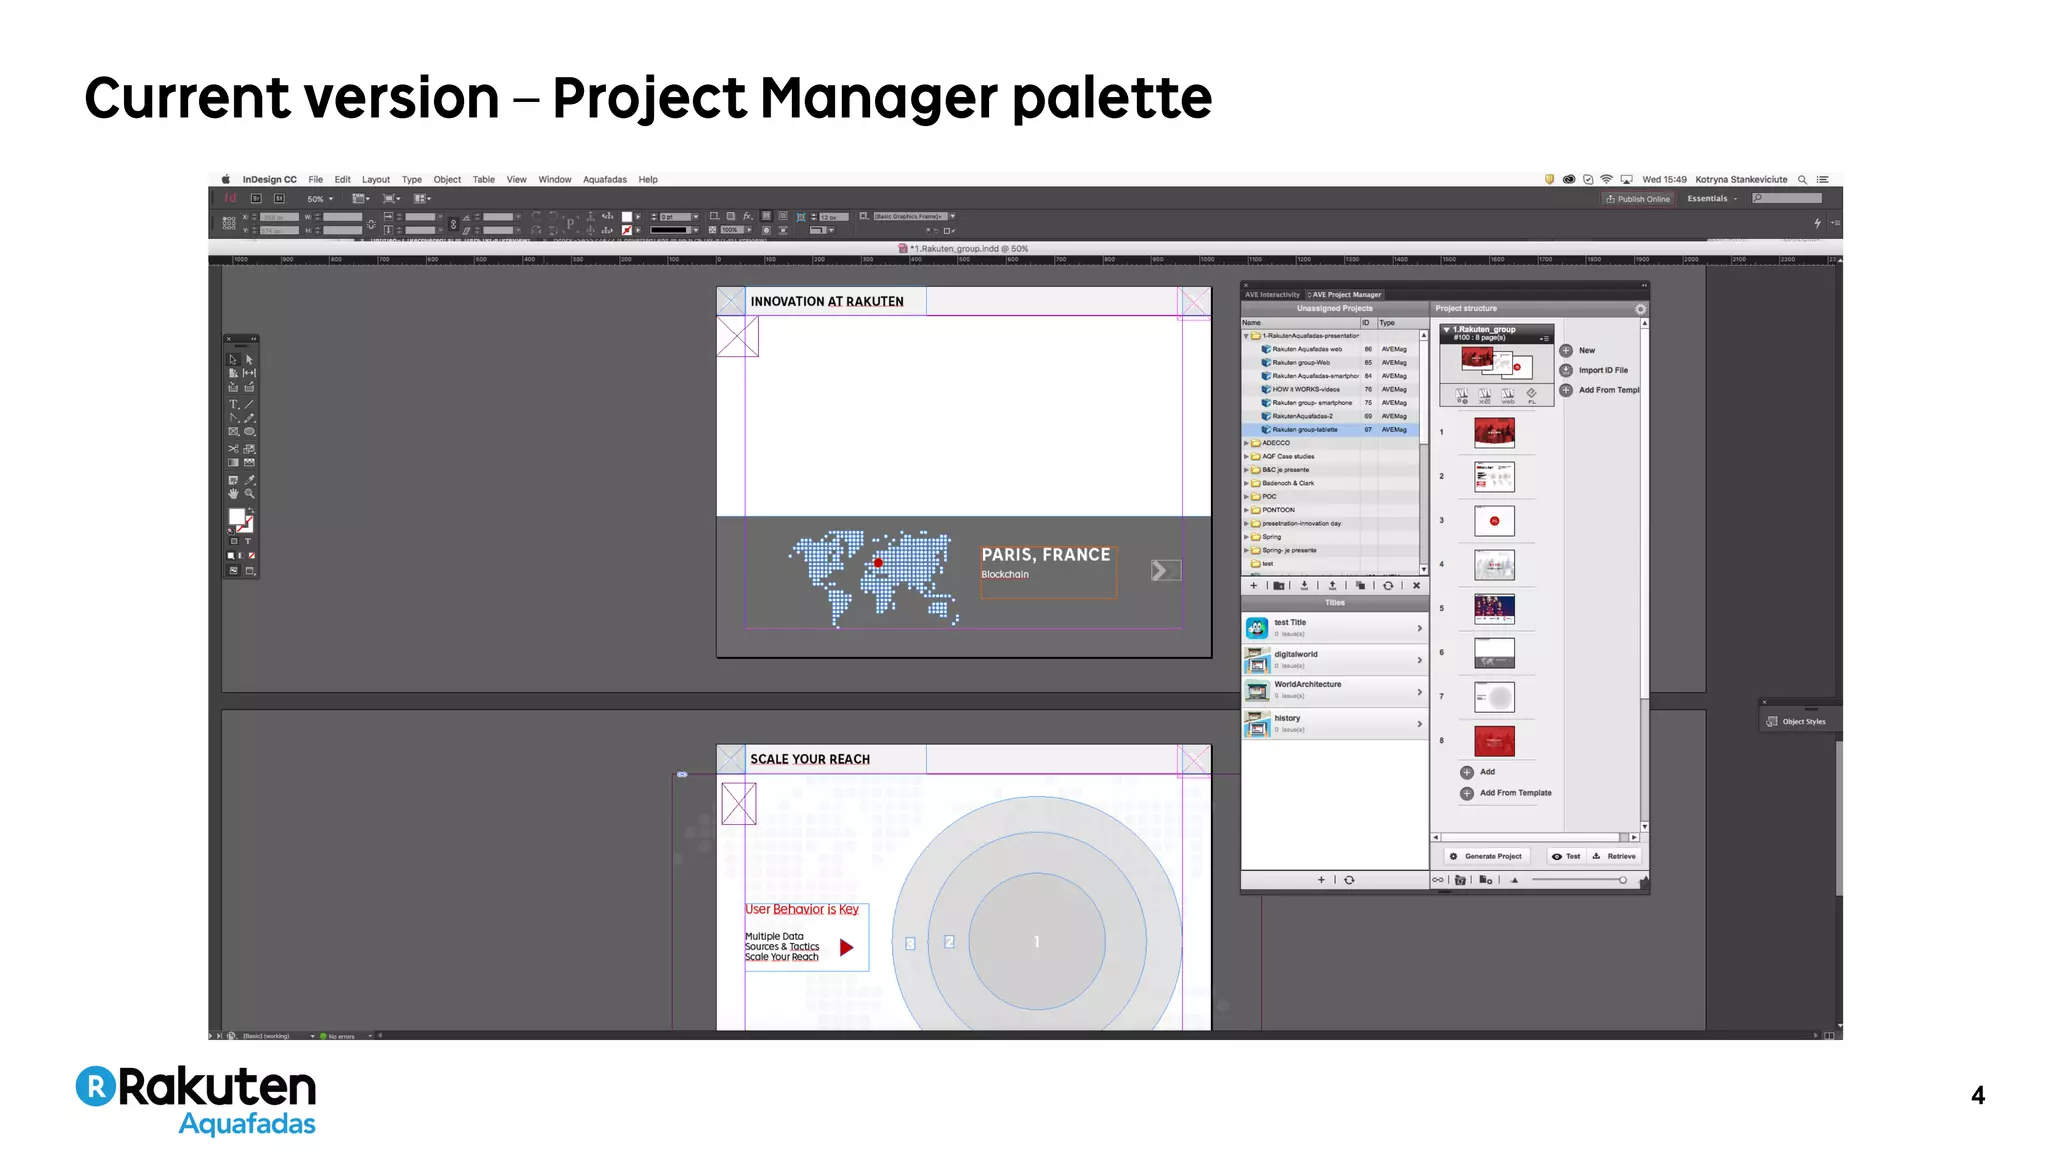Open Project structure gear settings
This screenshot has width=2048, height=1152.
(1640, 309)
